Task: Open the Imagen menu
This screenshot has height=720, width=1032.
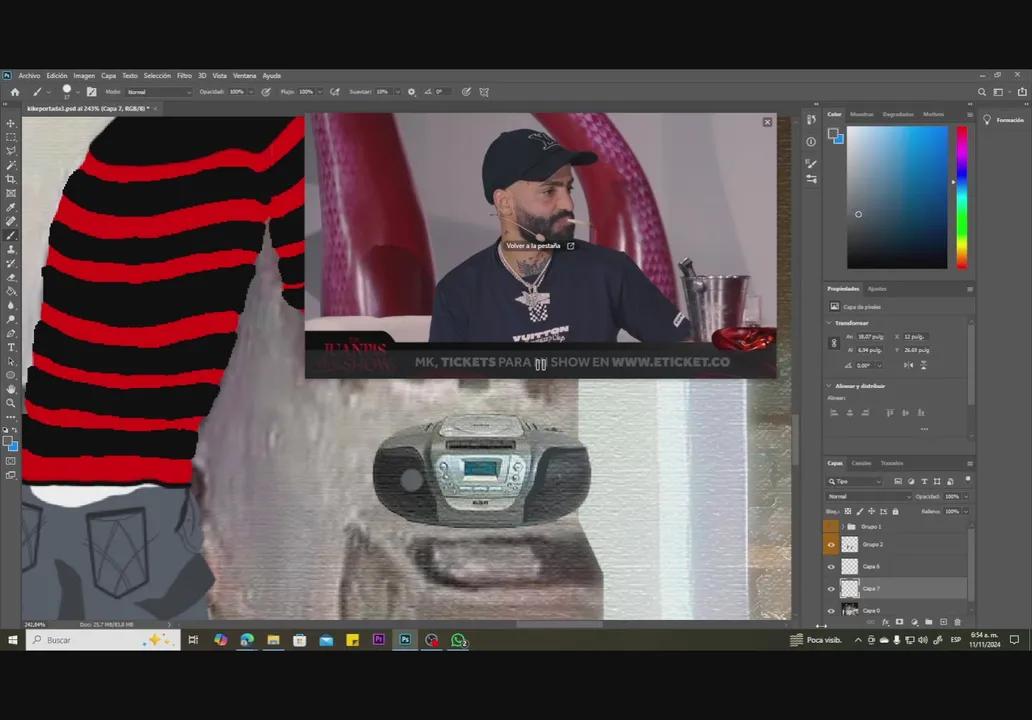Action: (84, 76)
